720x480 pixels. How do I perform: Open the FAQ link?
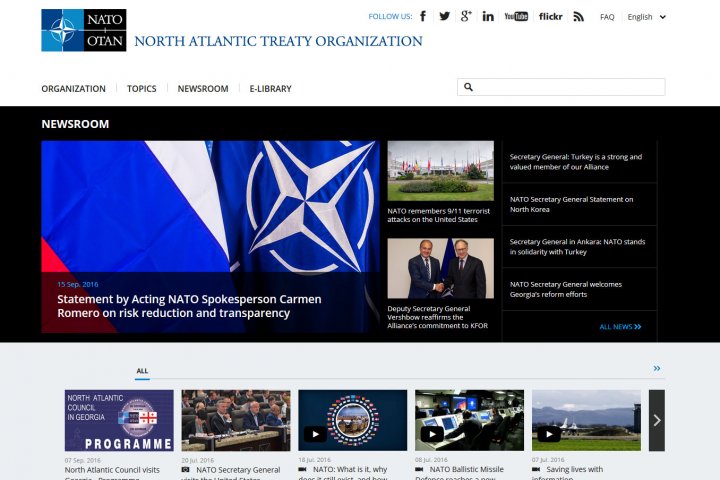(607, 17)
